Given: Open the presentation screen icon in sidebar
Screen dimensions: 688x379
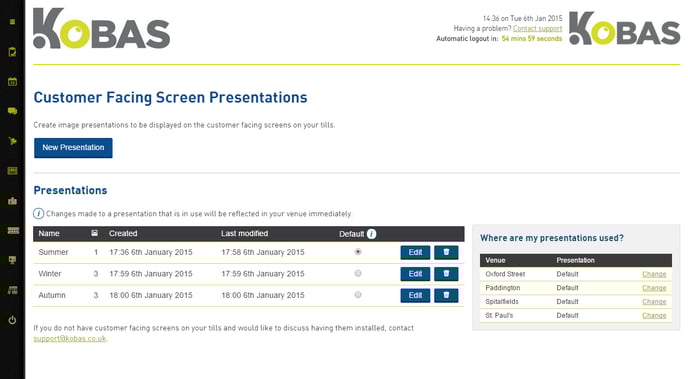Looking at the screenshot, I should pos(12,260).
